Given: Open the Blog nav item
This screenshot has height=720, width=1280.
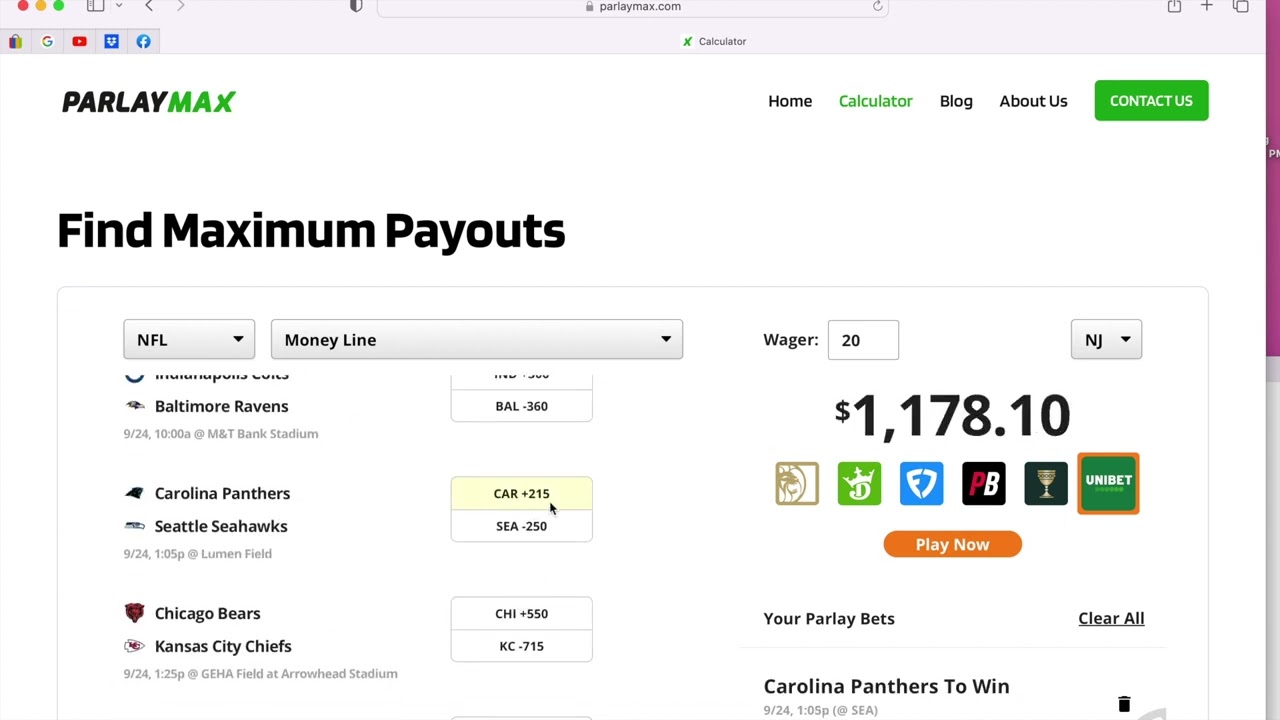Looking at the screenshot, I should pos(956,101).
